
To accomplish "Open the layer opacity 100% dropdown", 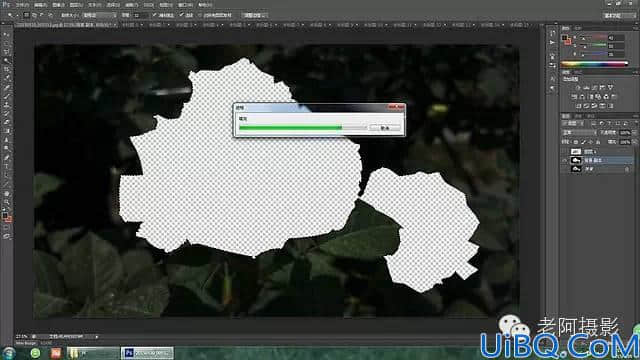I will coord(625,133).
